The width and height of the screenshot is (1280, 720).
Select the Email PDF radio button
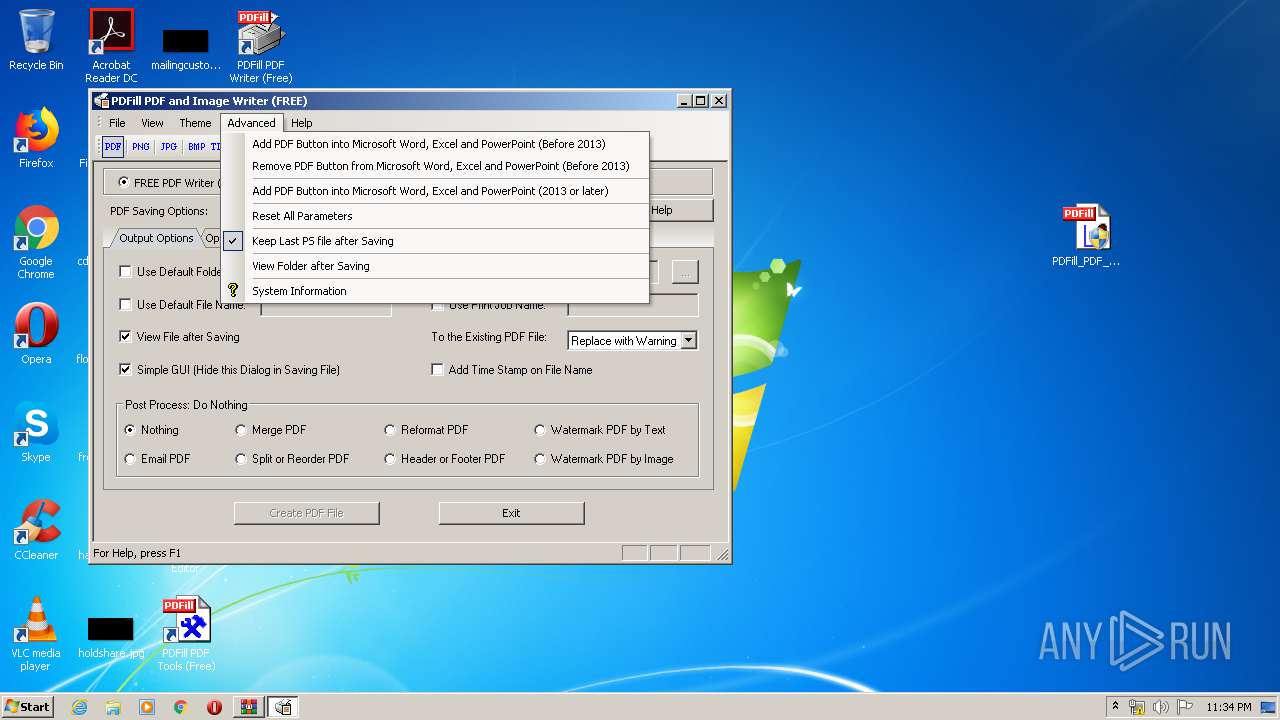tap(130, 459)
